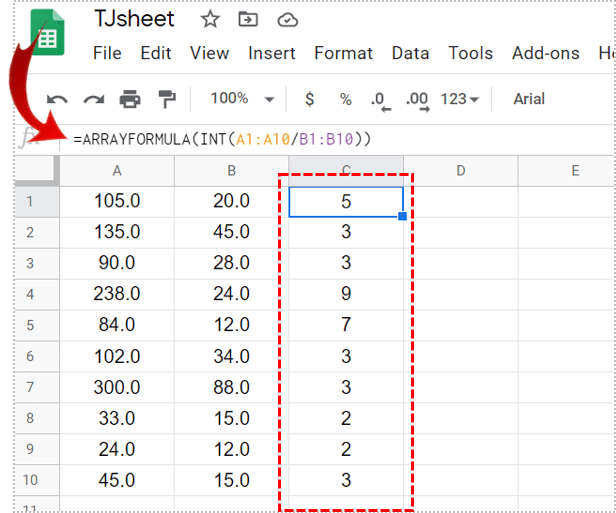616x513 pixels.
Task: Click the move to folder icon
Action: (248, 19)
